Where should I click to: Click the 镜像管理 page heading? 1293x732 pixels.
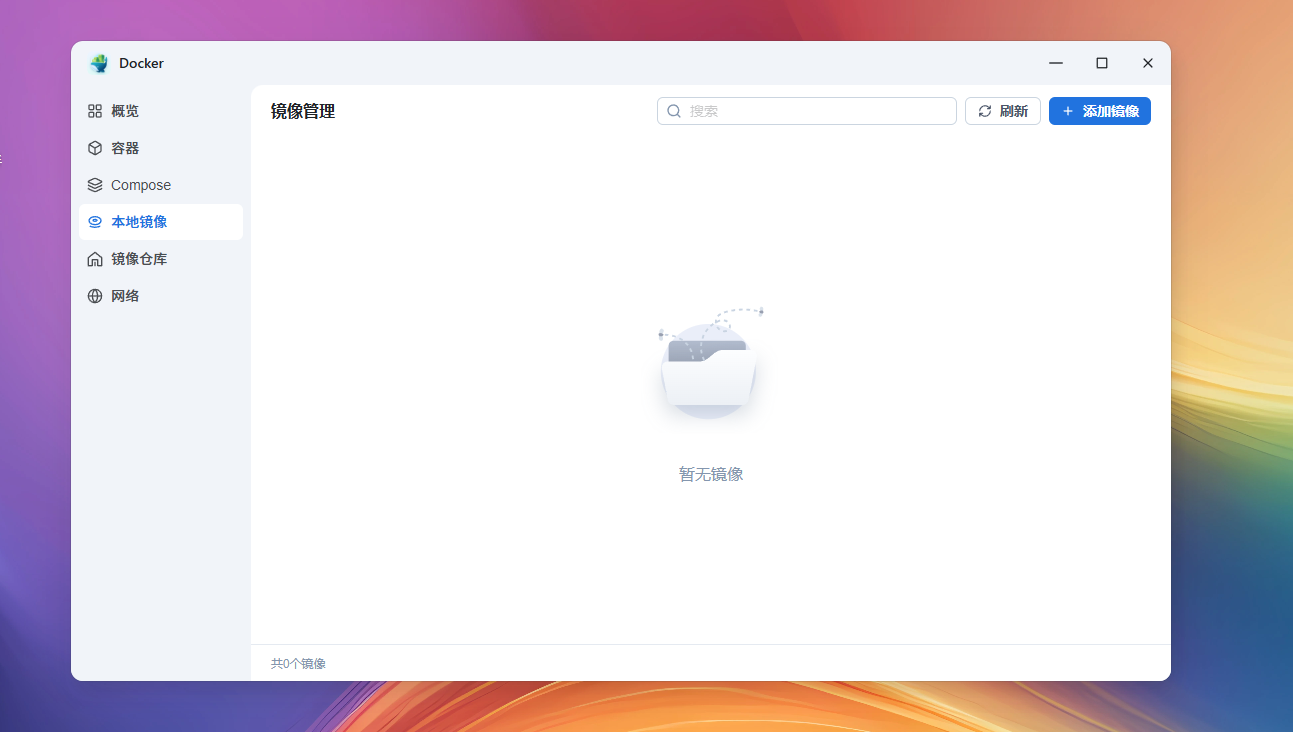tap(303, 111)
